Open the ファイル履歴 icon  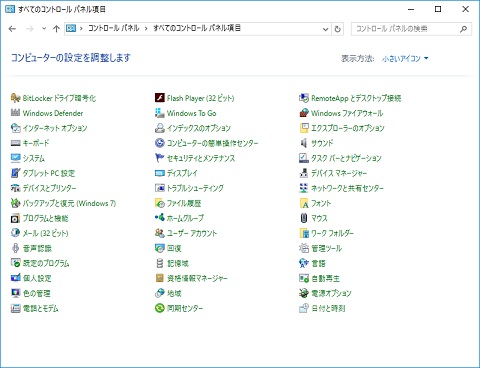pos(160,203)
